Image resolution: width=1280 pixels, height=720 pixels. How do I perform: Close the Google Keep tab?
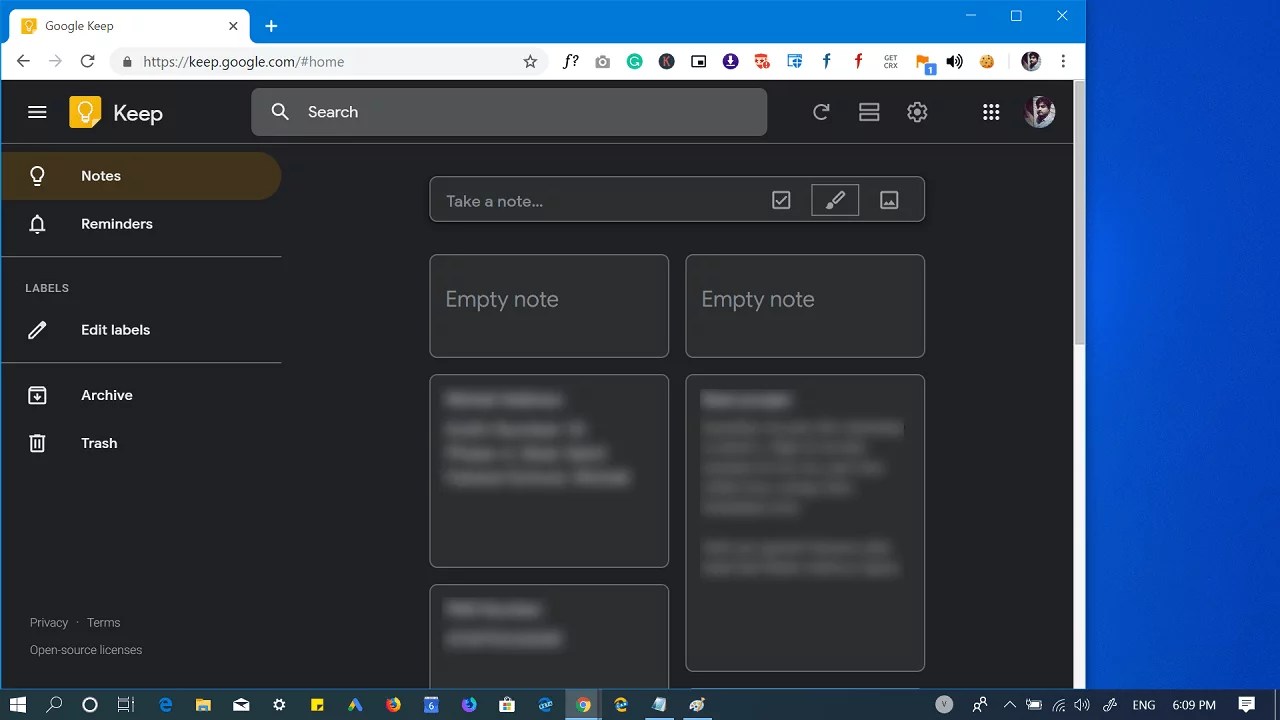[x=235, y=26]
